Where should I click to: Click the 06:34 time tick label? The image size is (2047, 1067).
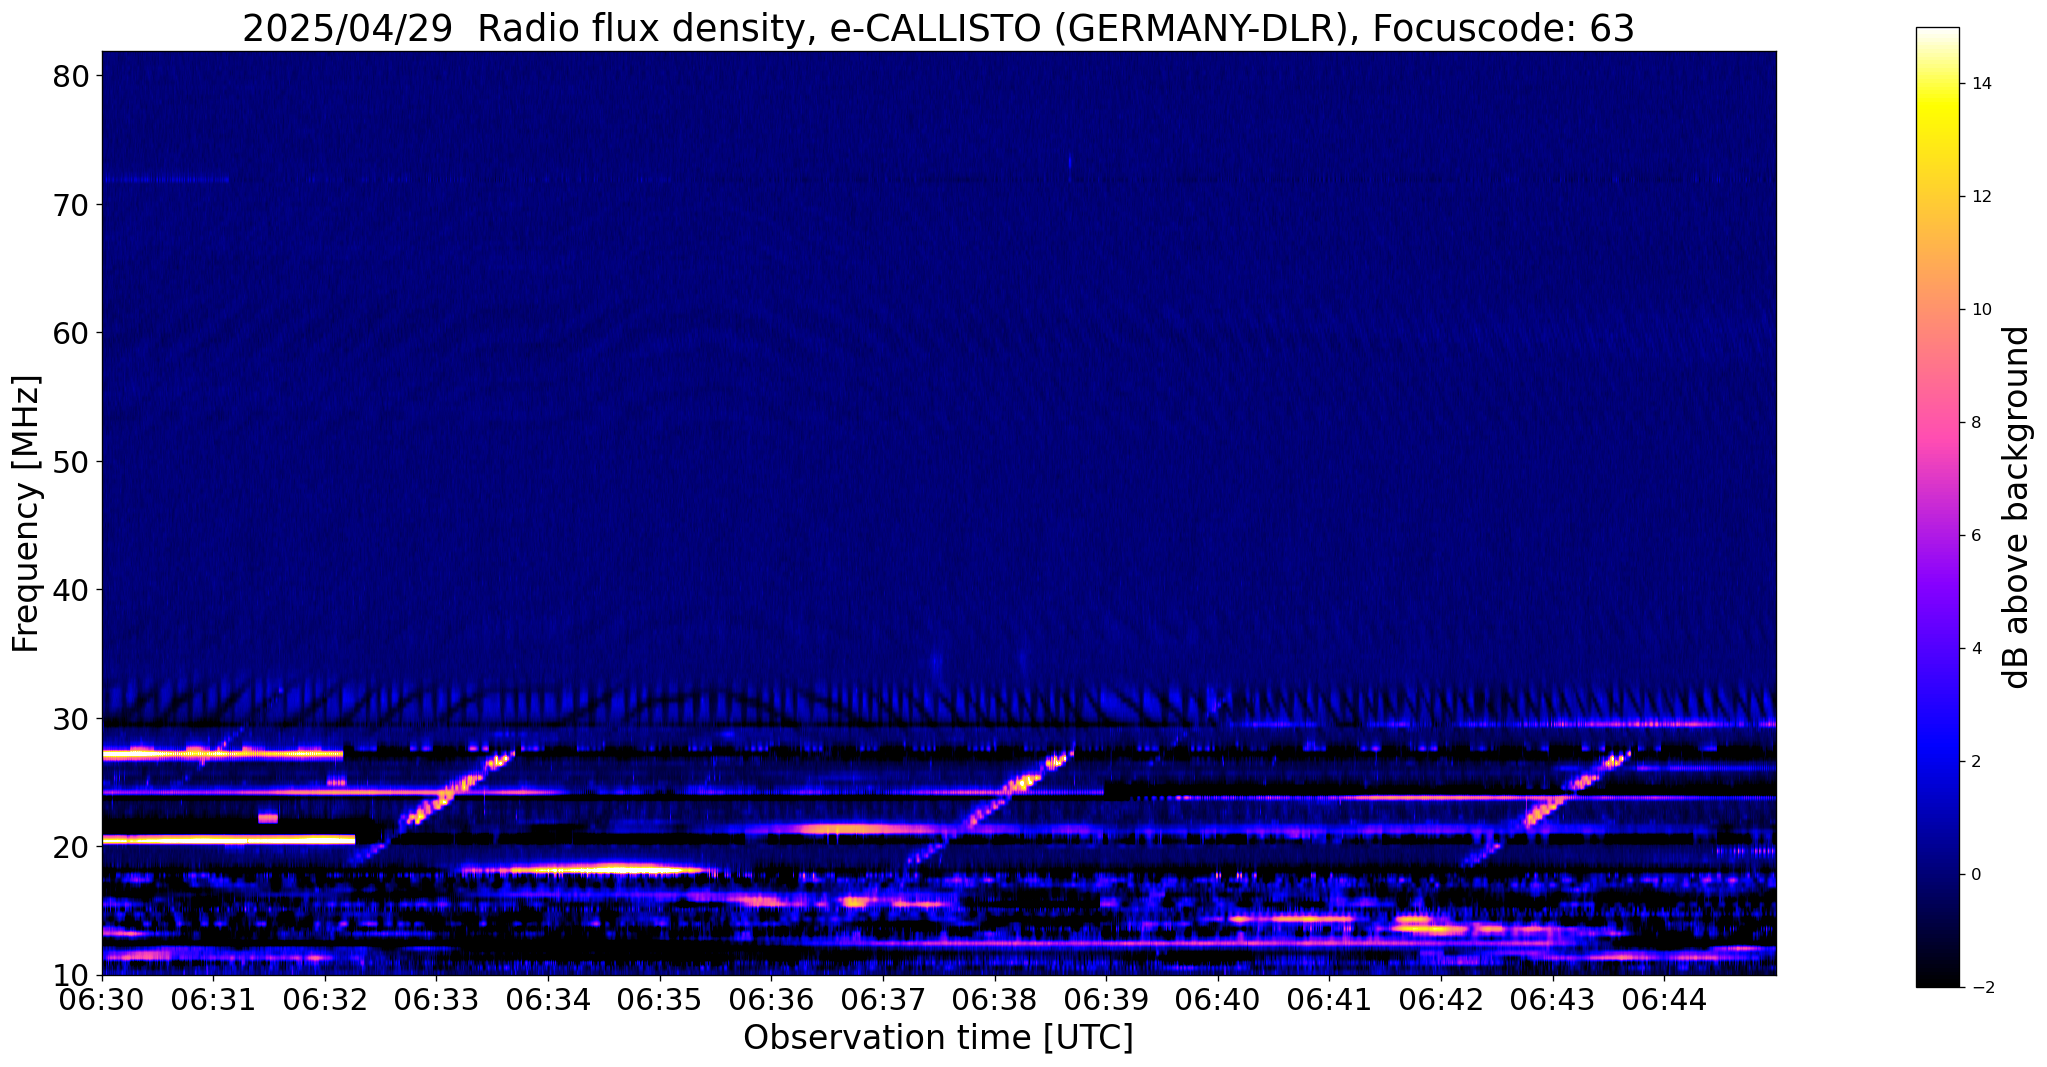(x=548, y=999)
